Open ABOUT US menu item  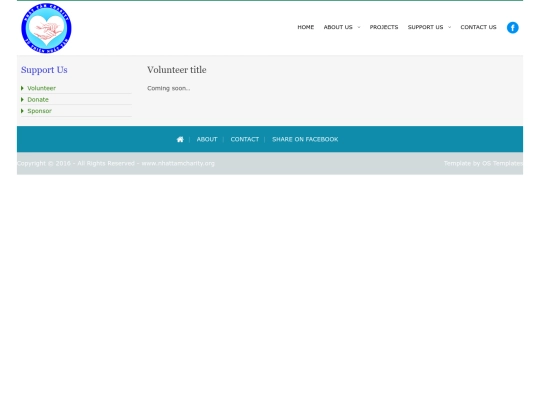[x=338, y=27]
